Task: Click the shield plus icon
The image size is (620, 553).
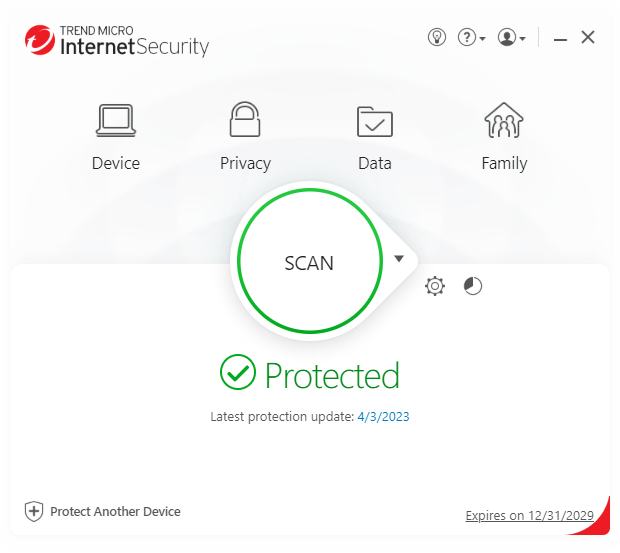Action: pyautogui.click(x=34, y=511)
